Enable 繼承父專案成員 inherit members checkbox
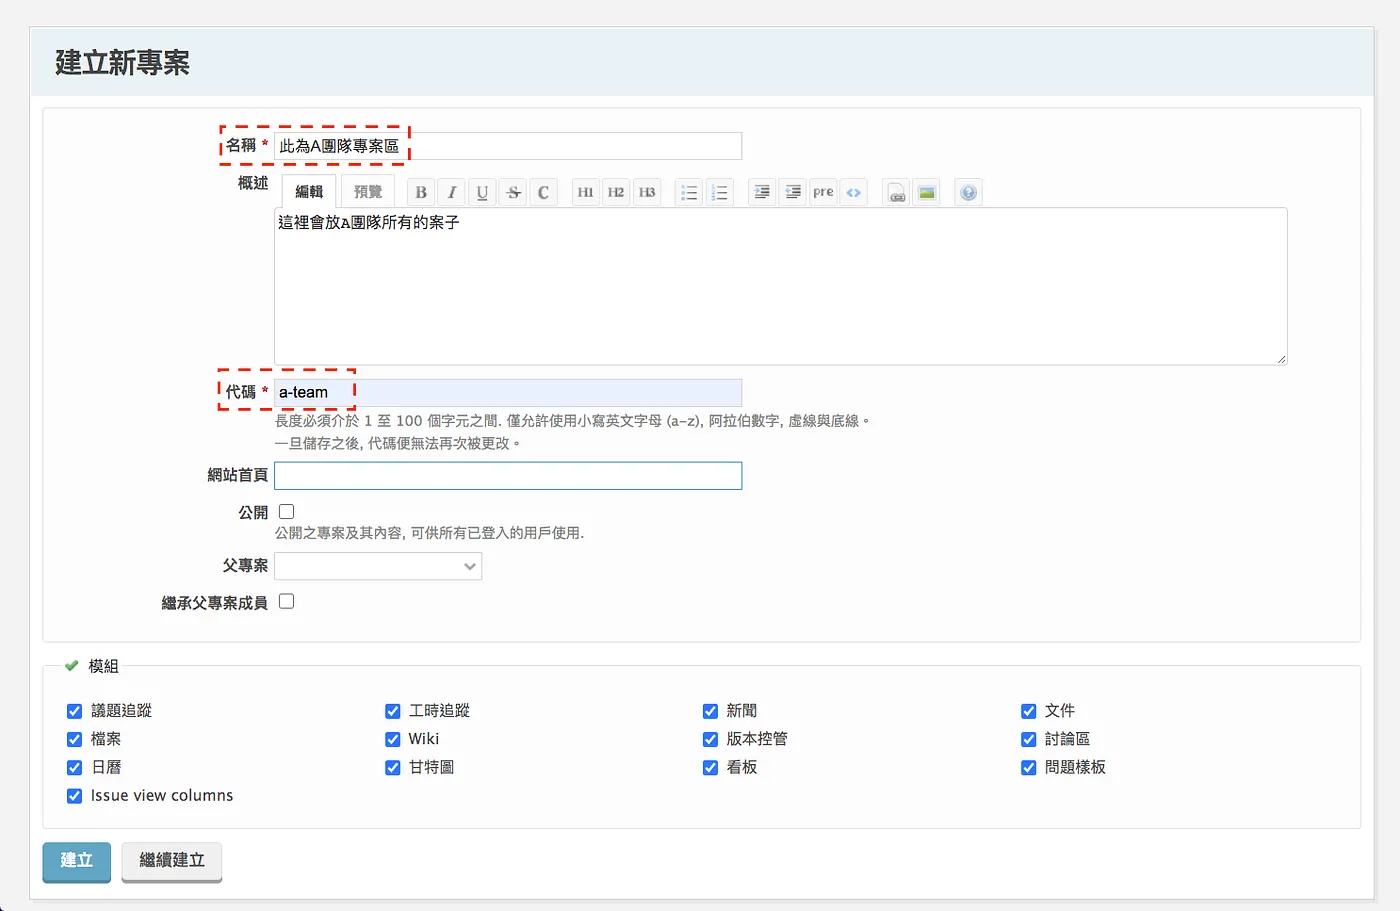This screenshot has width=1400, height=911. (287, 601)
